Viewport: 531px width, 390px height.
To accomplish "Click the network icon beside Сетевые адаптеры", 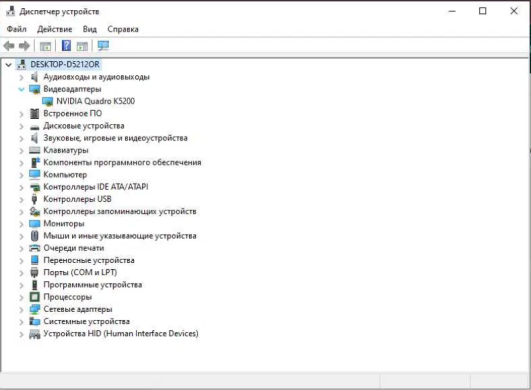I will click(x=35, y=309).
